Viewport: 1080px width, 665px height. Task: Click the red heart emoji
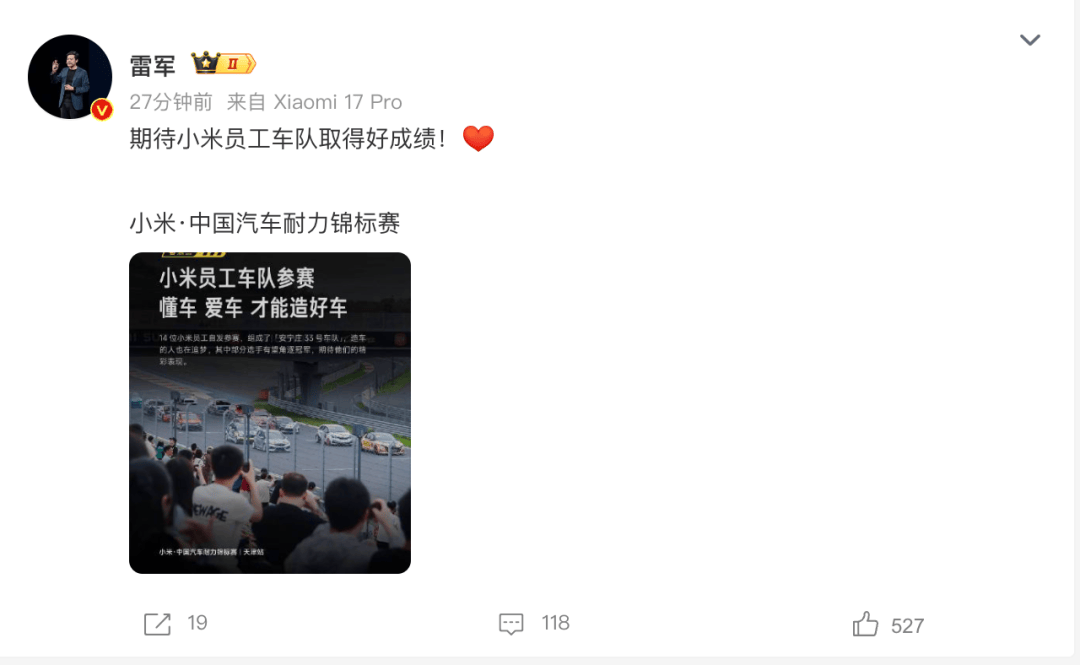pos(478,139)
